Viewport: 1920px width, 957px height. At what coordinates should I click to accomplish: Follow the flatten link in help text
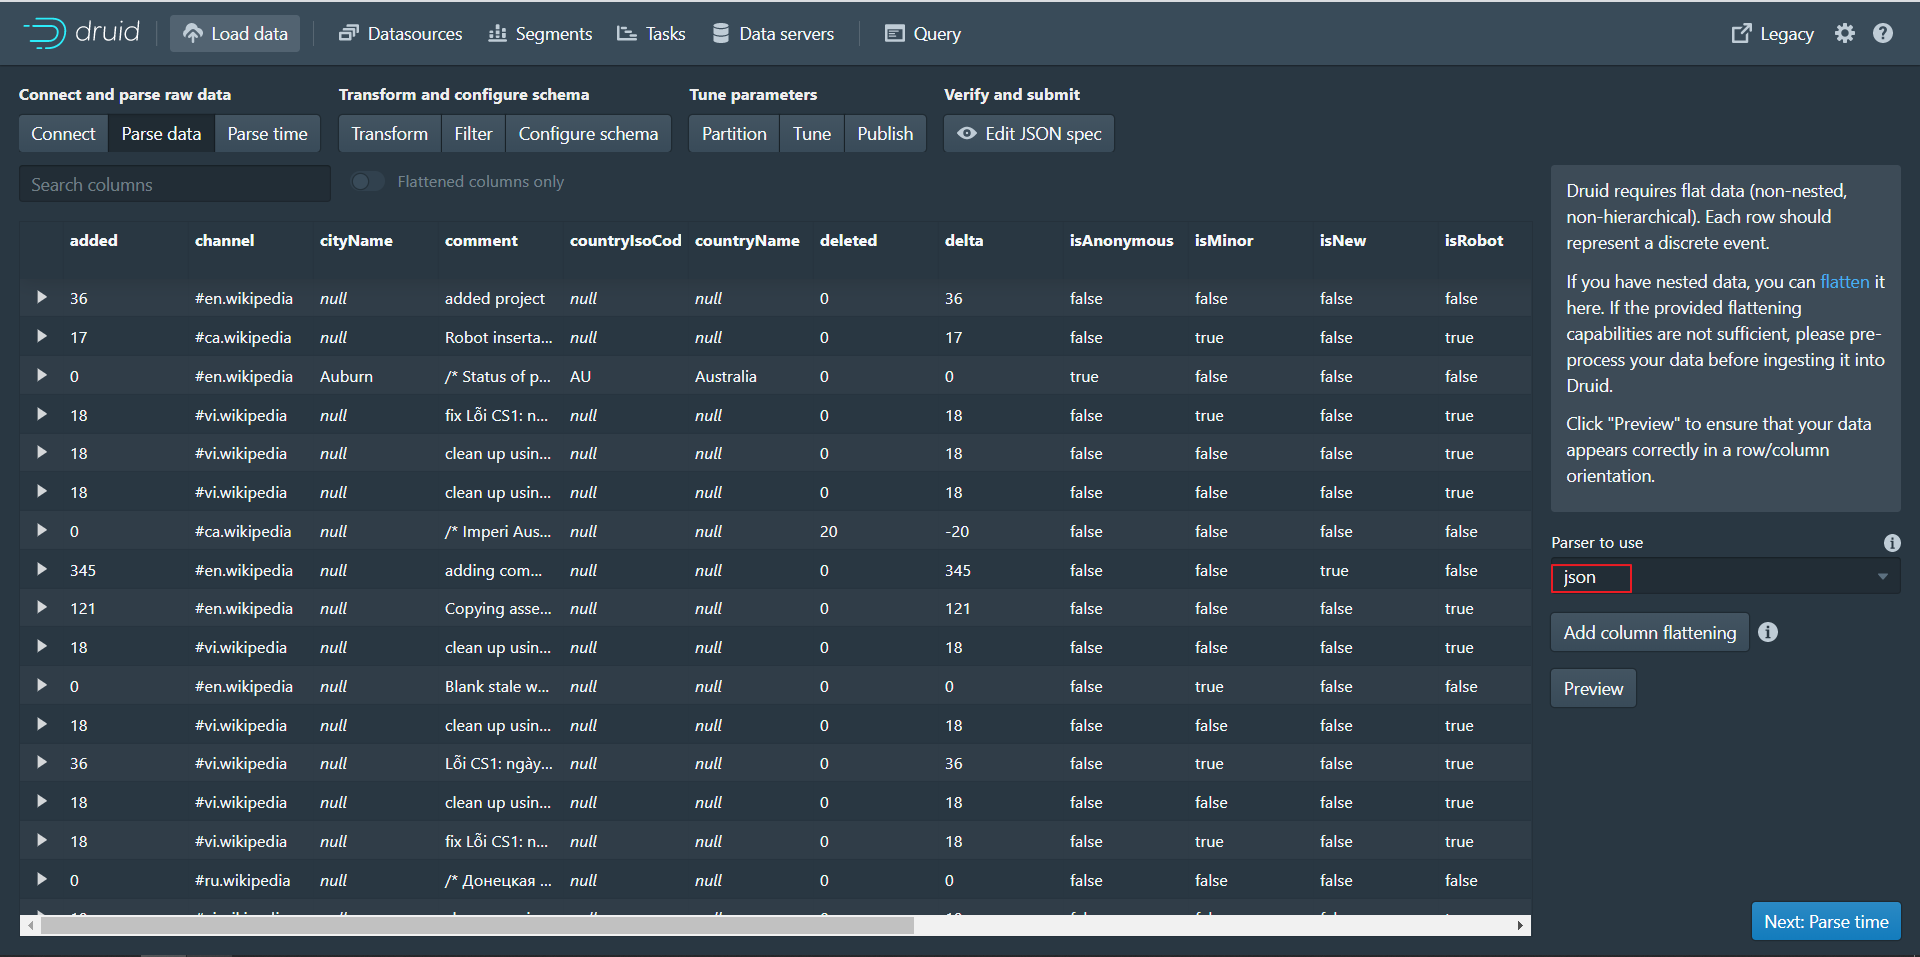point(1844,282)
